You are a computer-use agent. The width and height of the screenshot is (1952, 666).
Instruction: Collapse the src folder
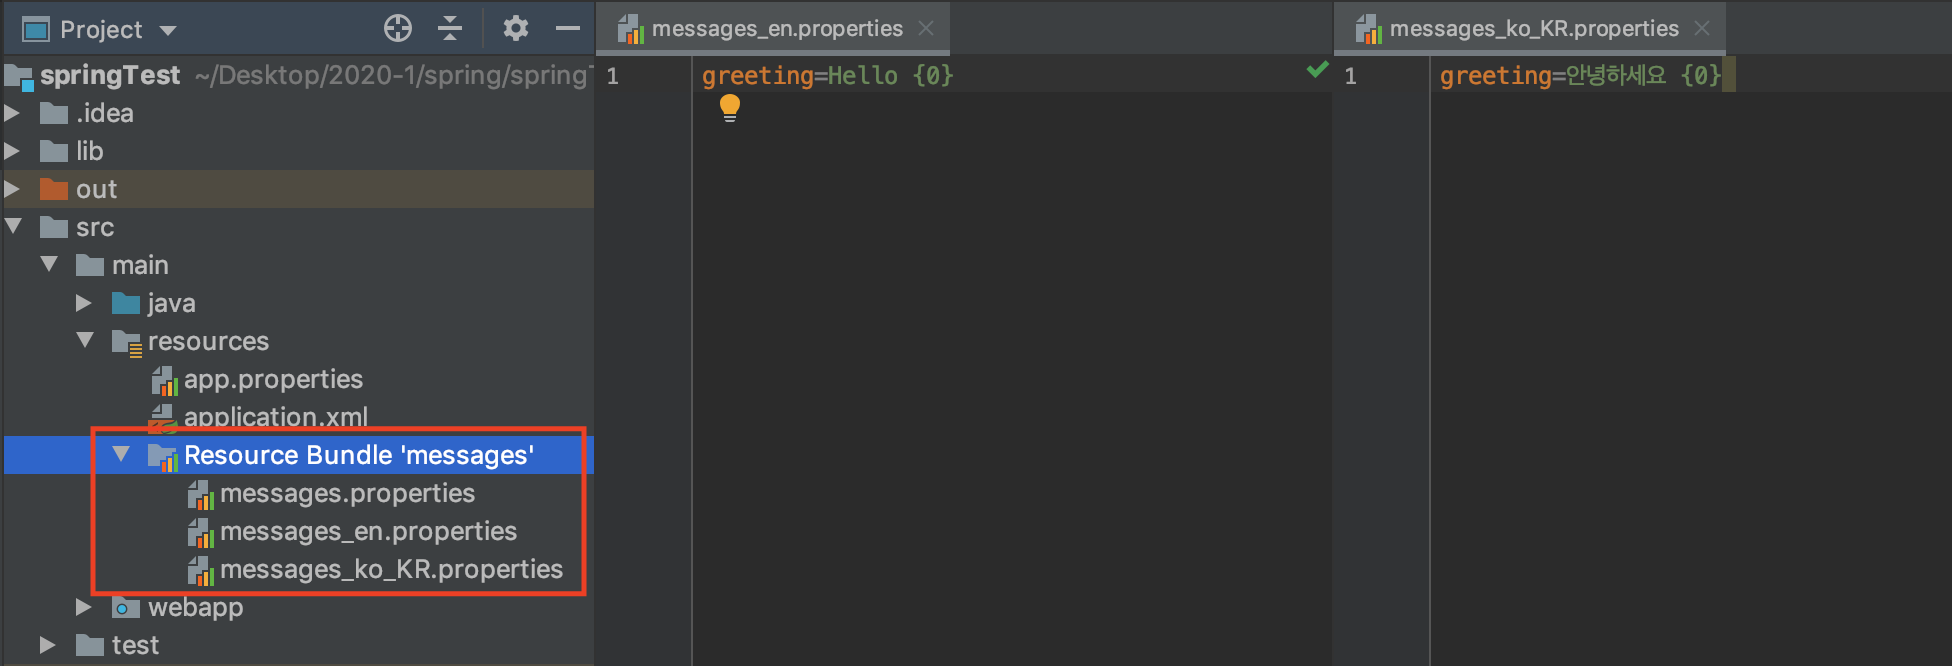pos(13,227)
